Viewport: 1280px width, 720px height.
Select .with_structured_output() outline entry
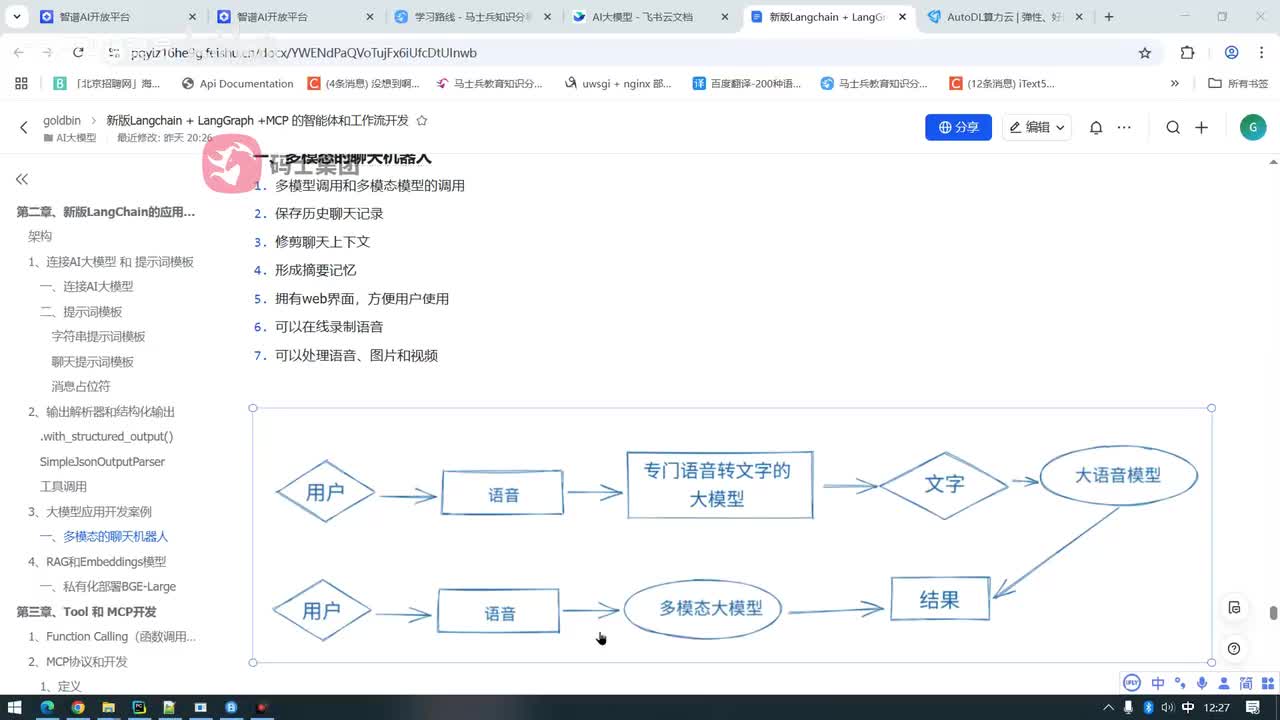tap(106, 437)
